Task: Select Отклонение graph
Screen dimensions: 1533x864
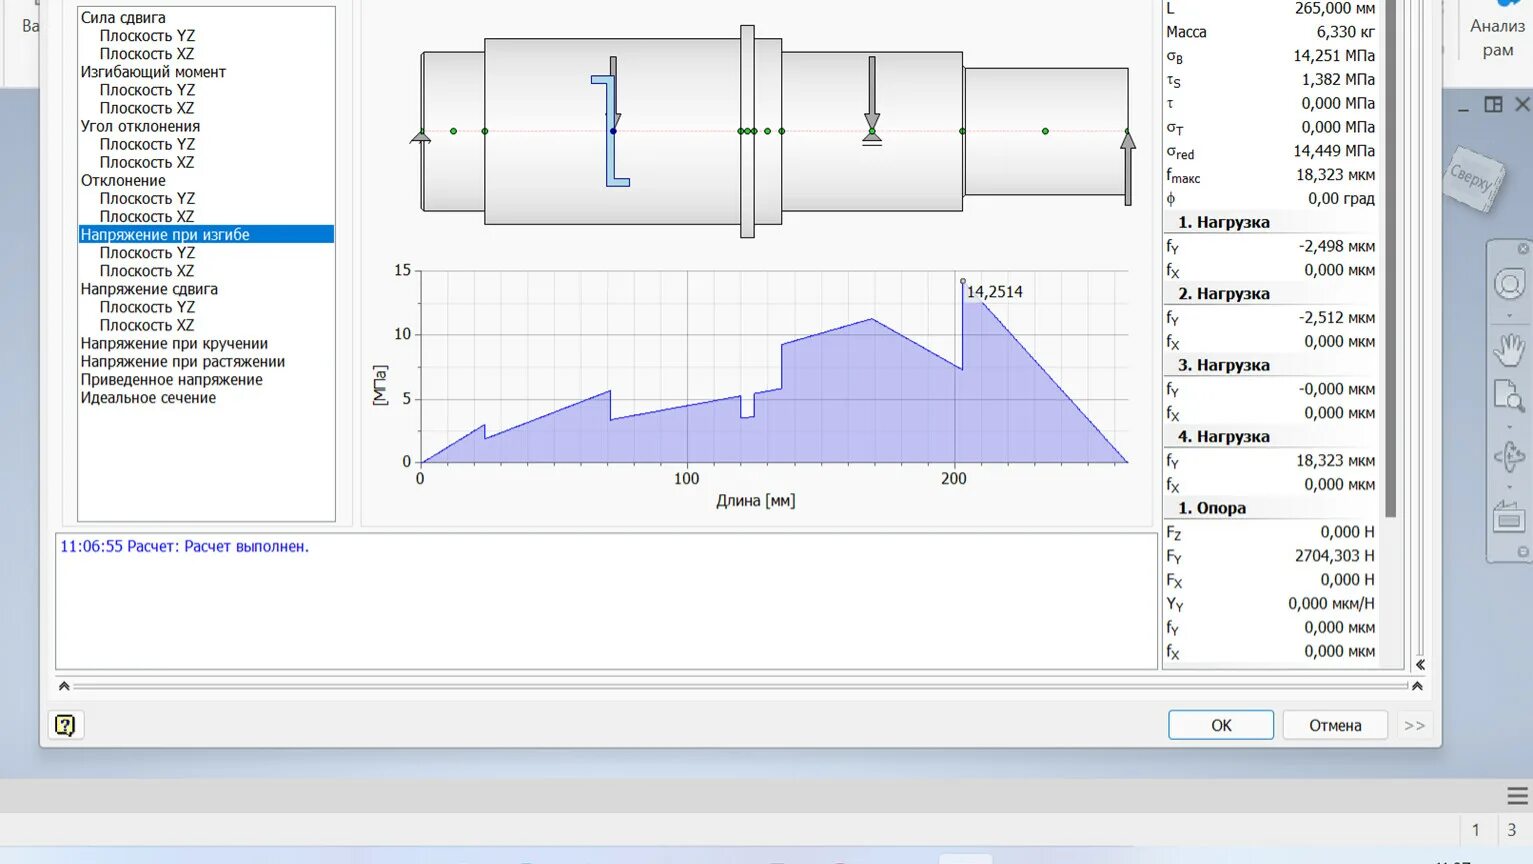Action: 123,180
